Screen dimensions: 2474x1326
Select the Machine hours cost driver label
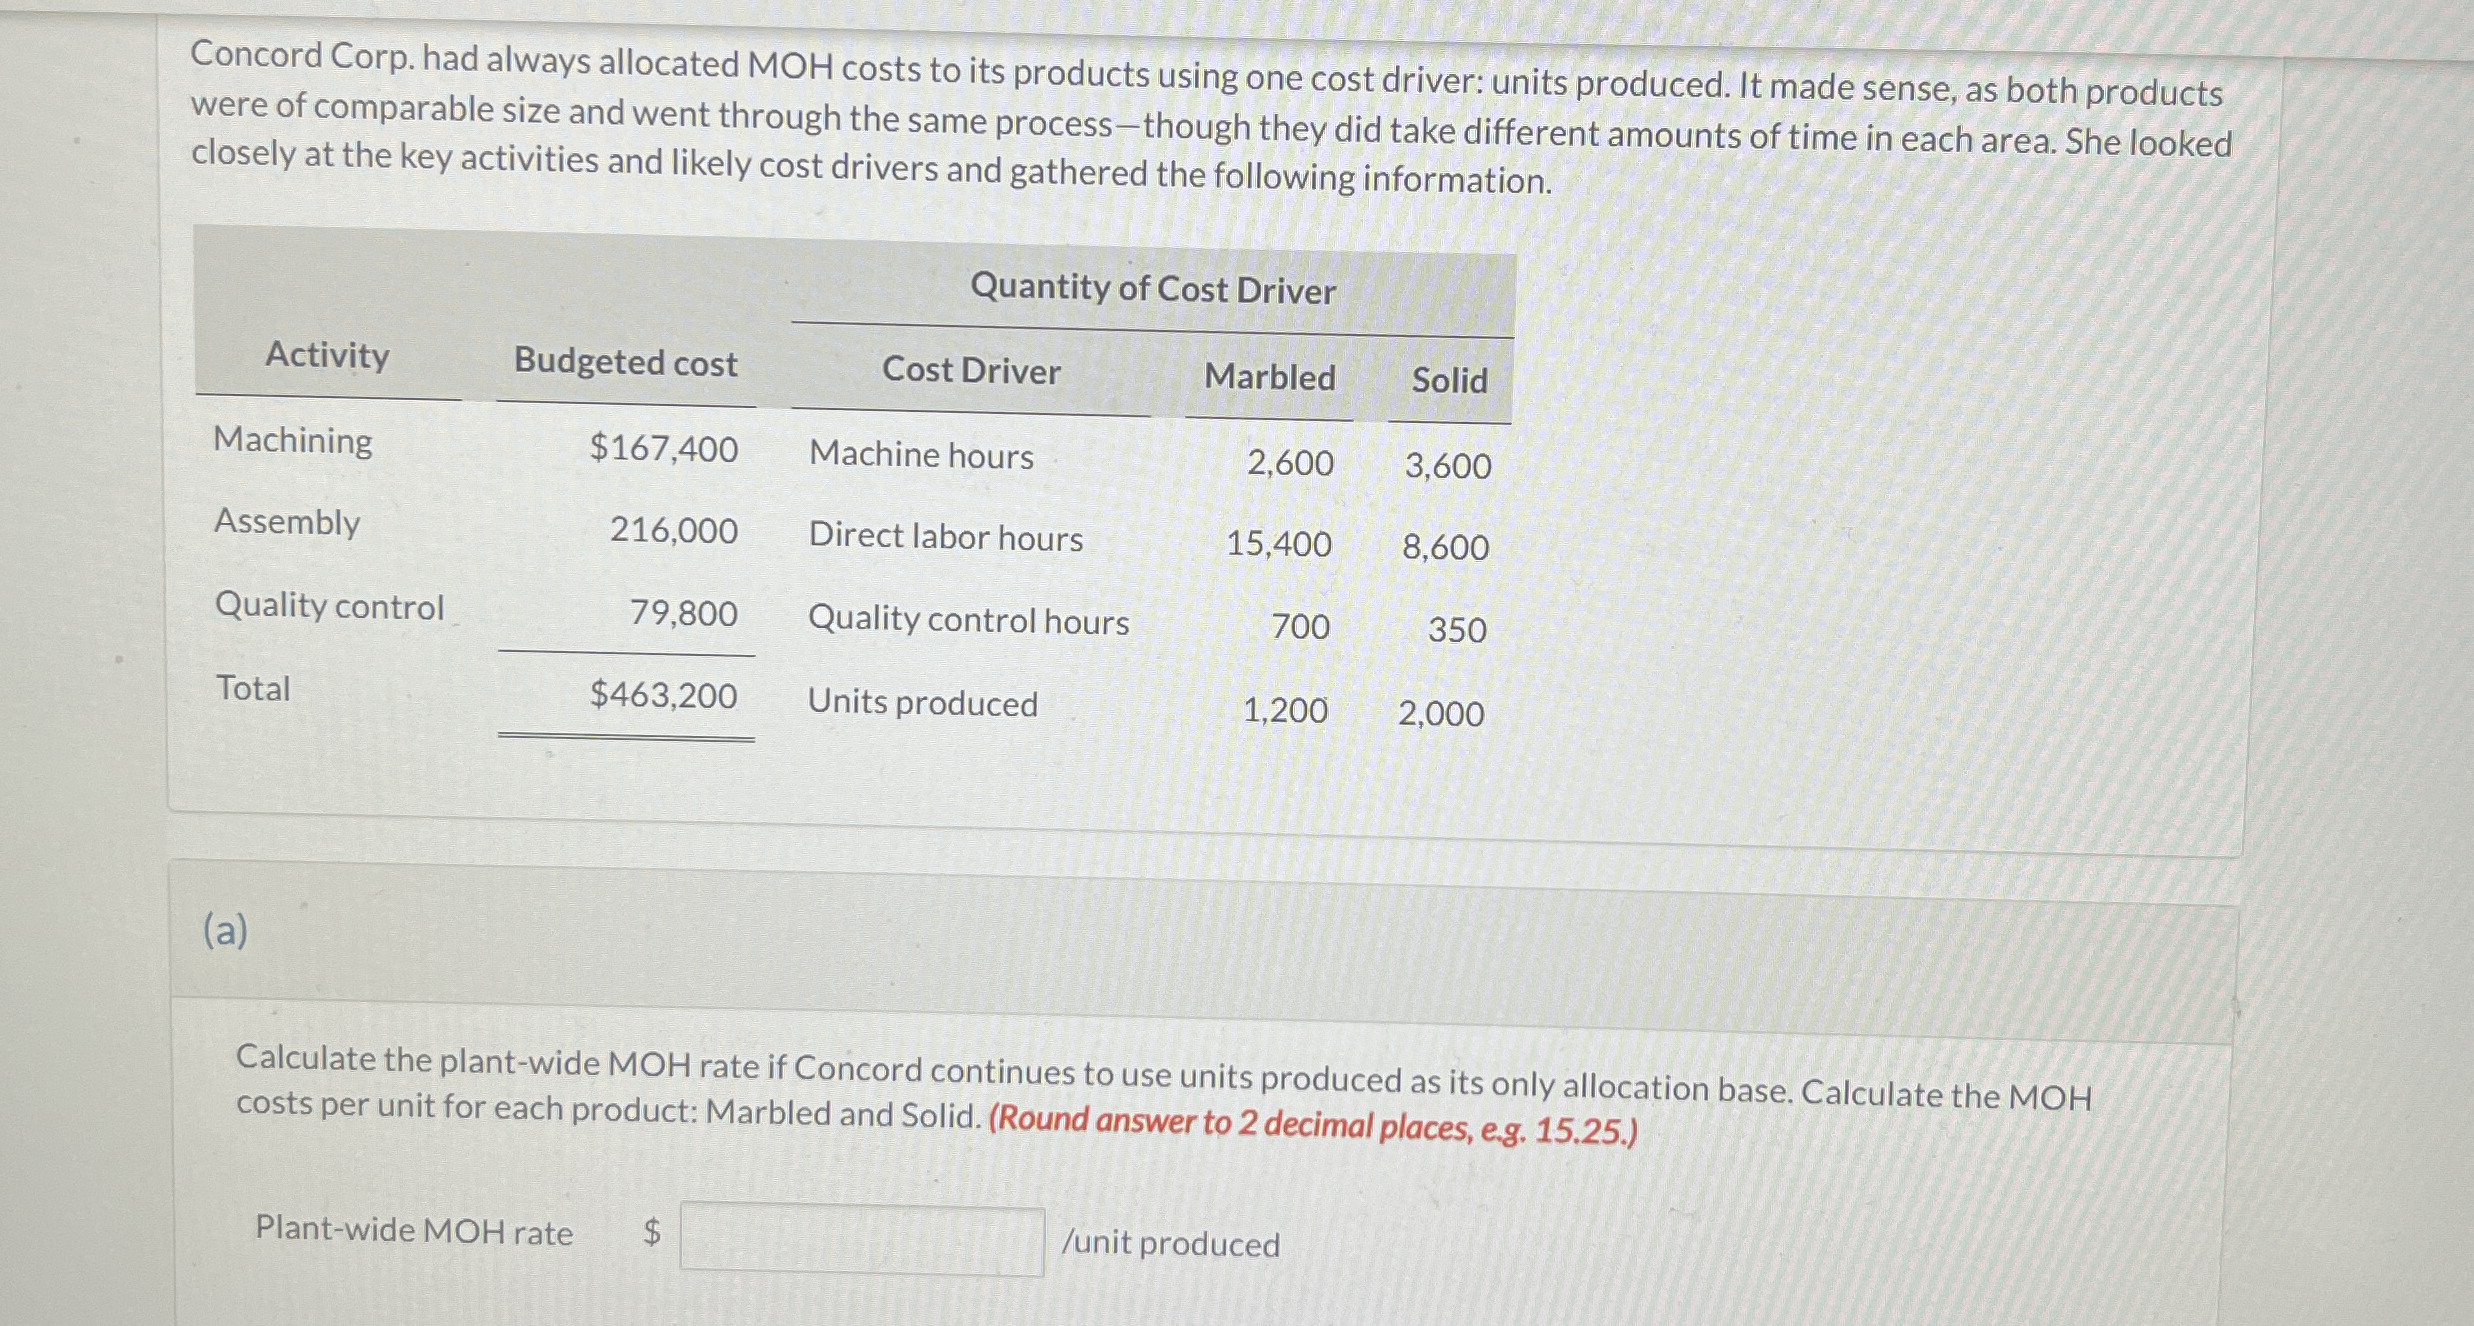pyautogui.click(x=919, y=456)
